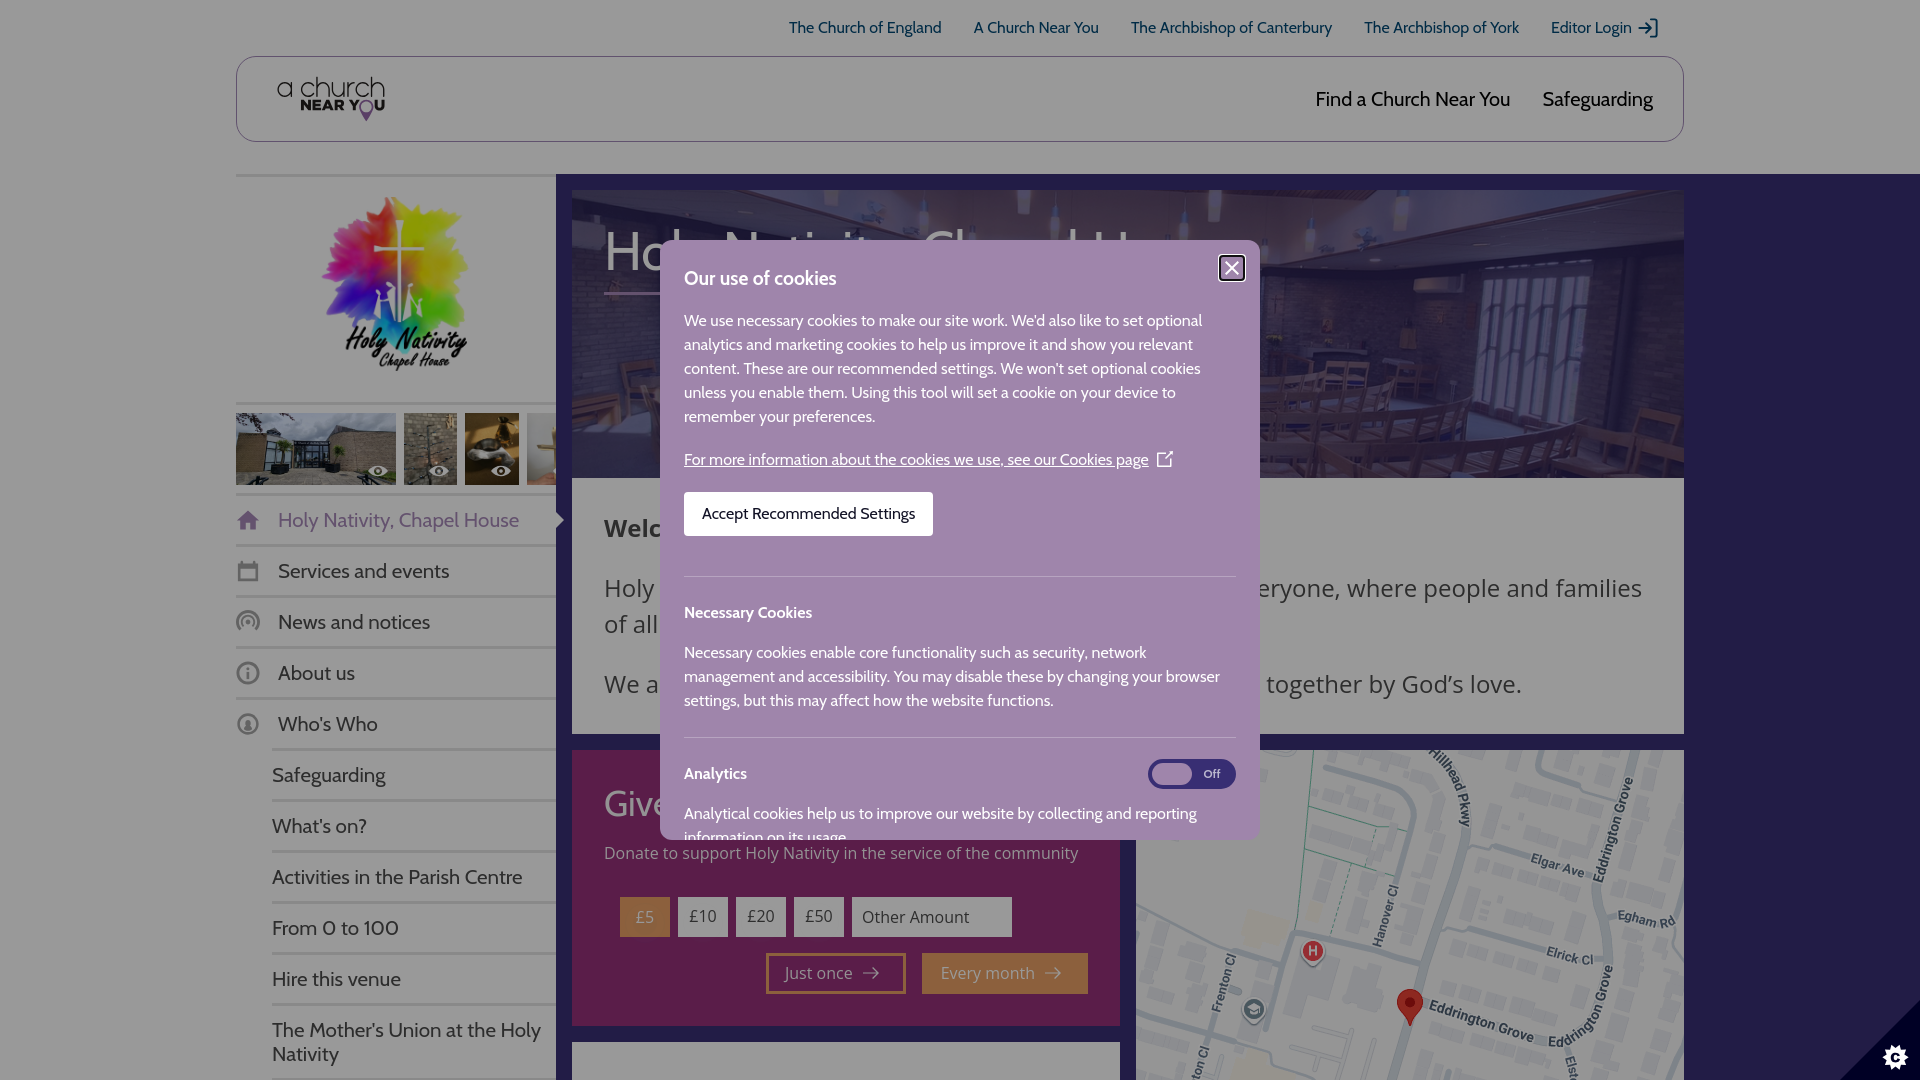Open The Mother's Union at the Holy Nativity
1920x1080 pixels.
406,1042
